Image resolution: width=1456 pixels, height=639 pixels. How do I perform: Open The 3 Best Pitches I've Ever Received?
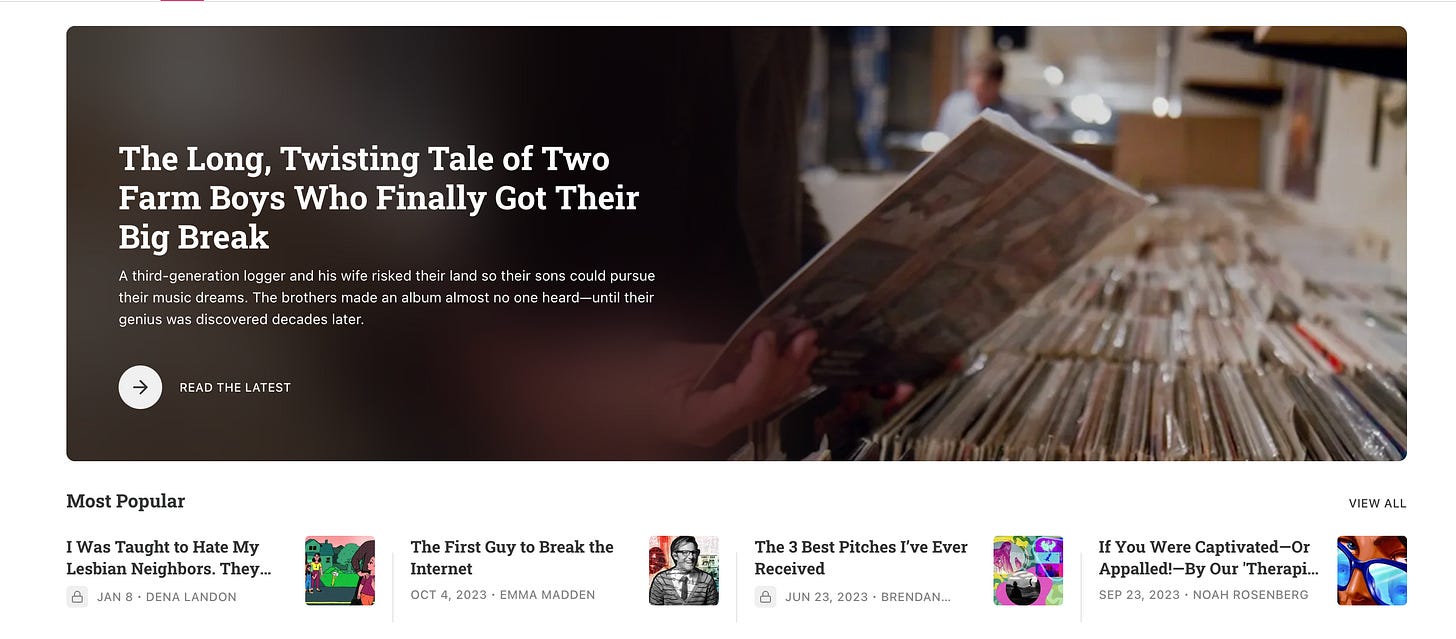tap(861, 558)
